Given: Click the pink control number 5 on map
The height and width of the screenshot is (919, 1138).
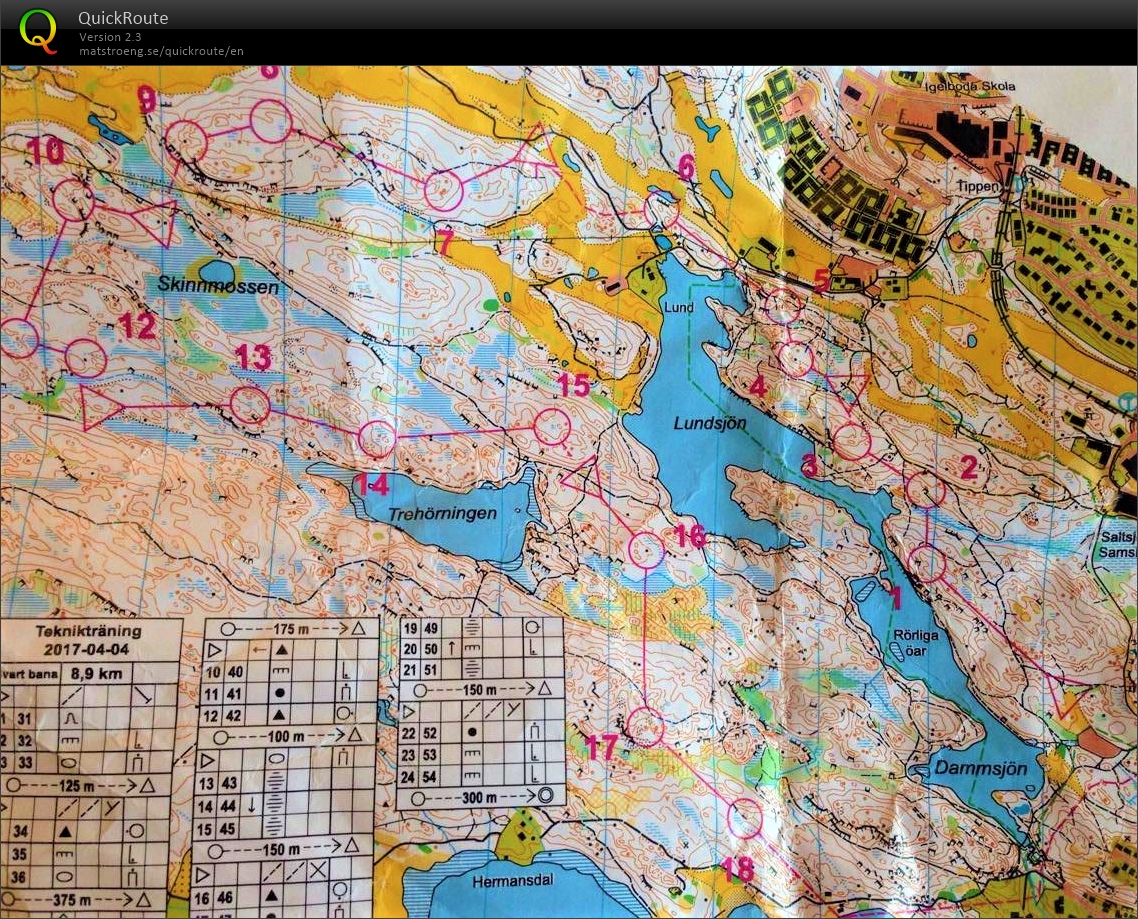Looking at the screenshot, I should click(822, 280).
